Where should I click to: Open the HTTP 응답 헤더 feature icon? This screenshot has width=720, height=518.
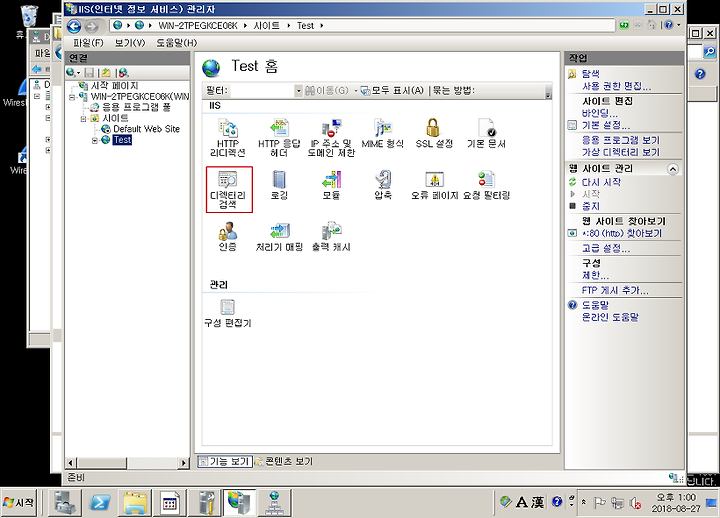[279, 137]
